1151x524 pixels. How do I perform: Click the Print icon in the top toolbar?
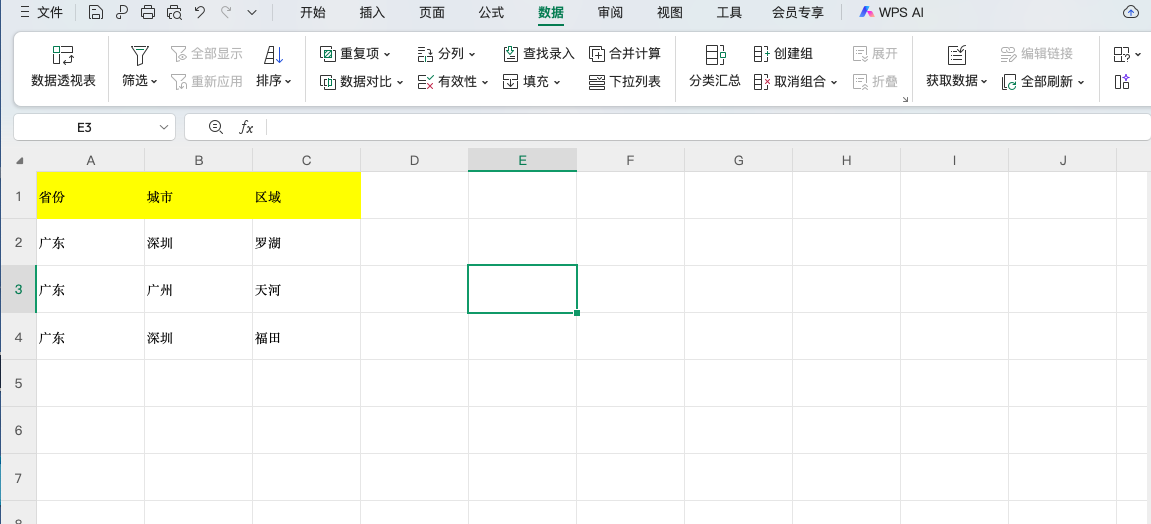(148, 13)
